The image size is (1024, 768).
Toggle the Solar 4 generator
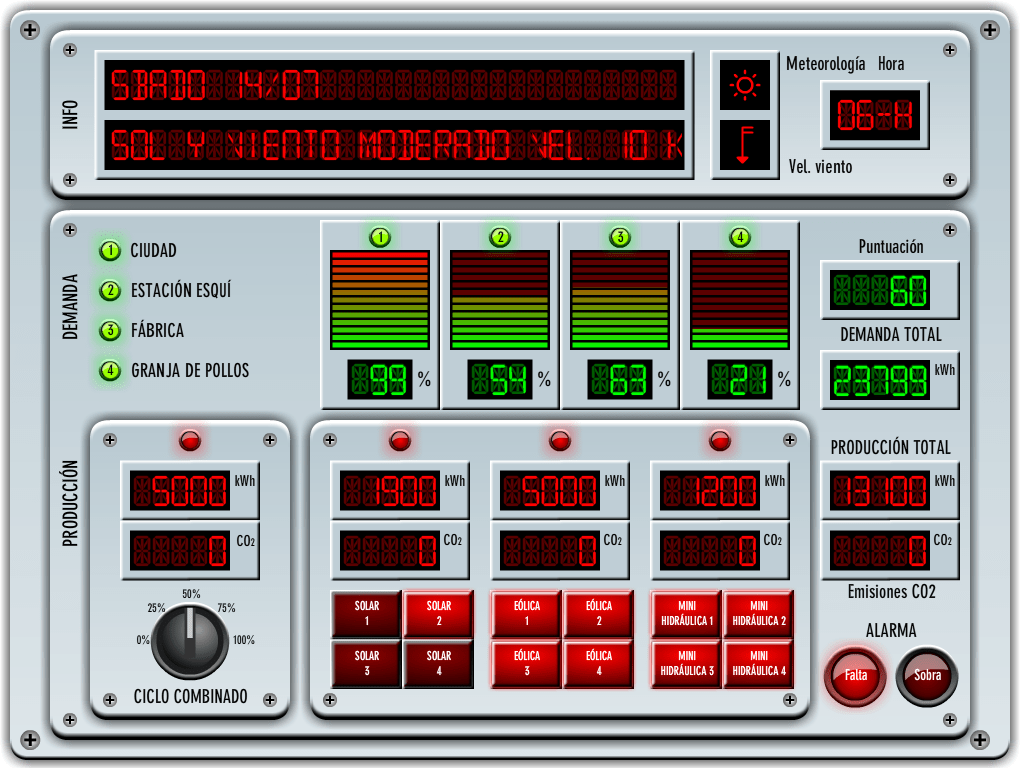coord(438,664)
